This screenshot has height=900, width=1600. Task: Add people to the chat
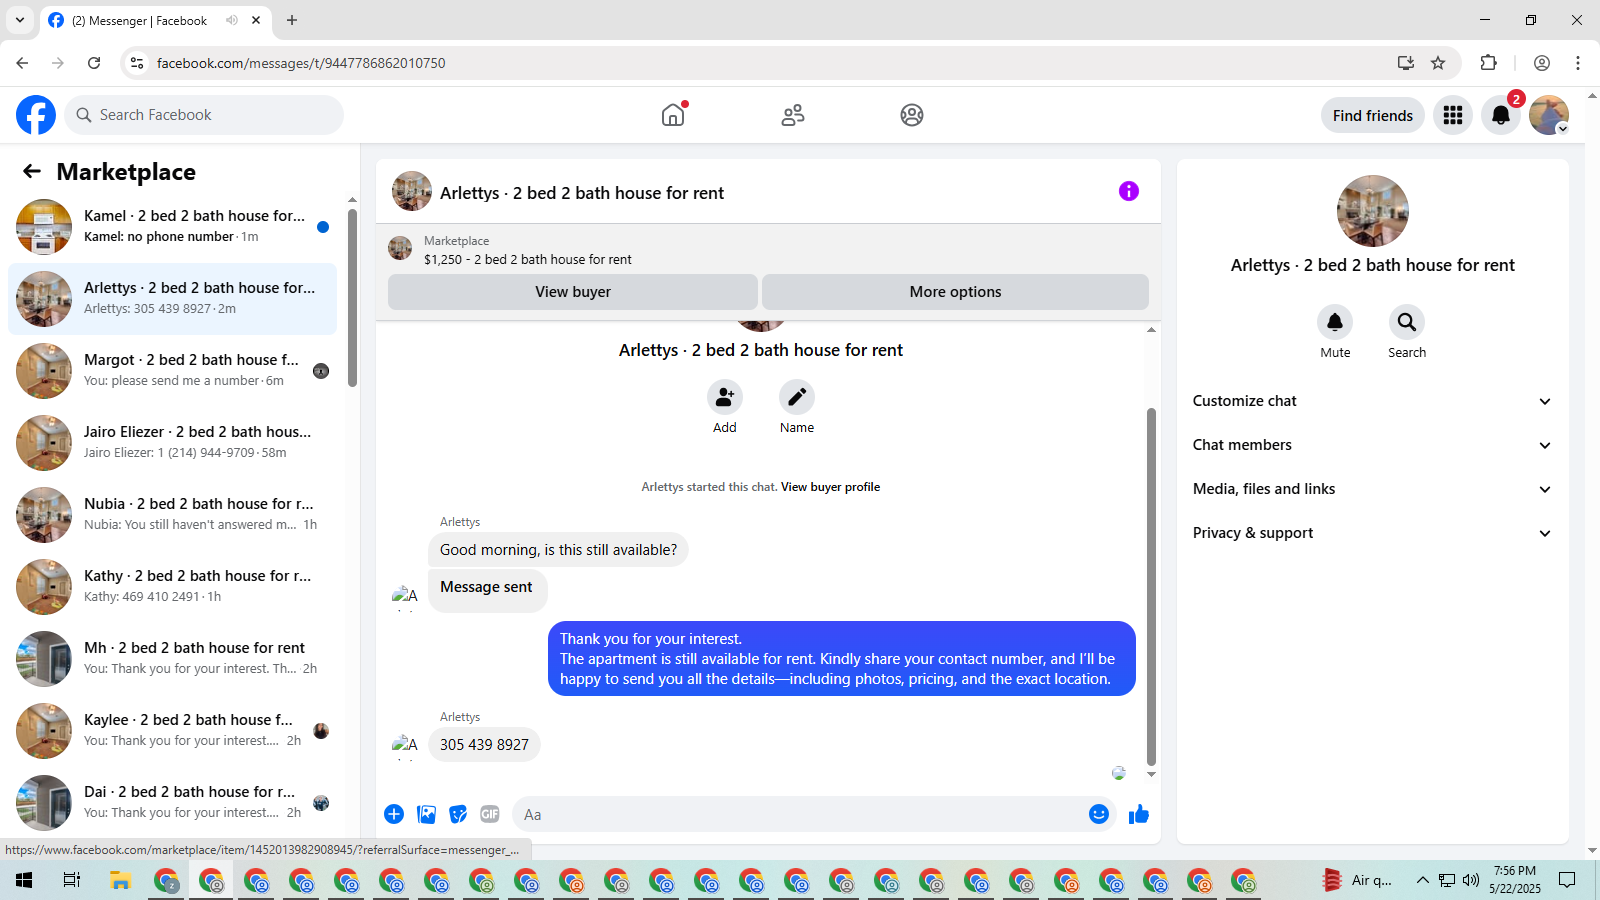pyautogui.click(x=725, y=397)
